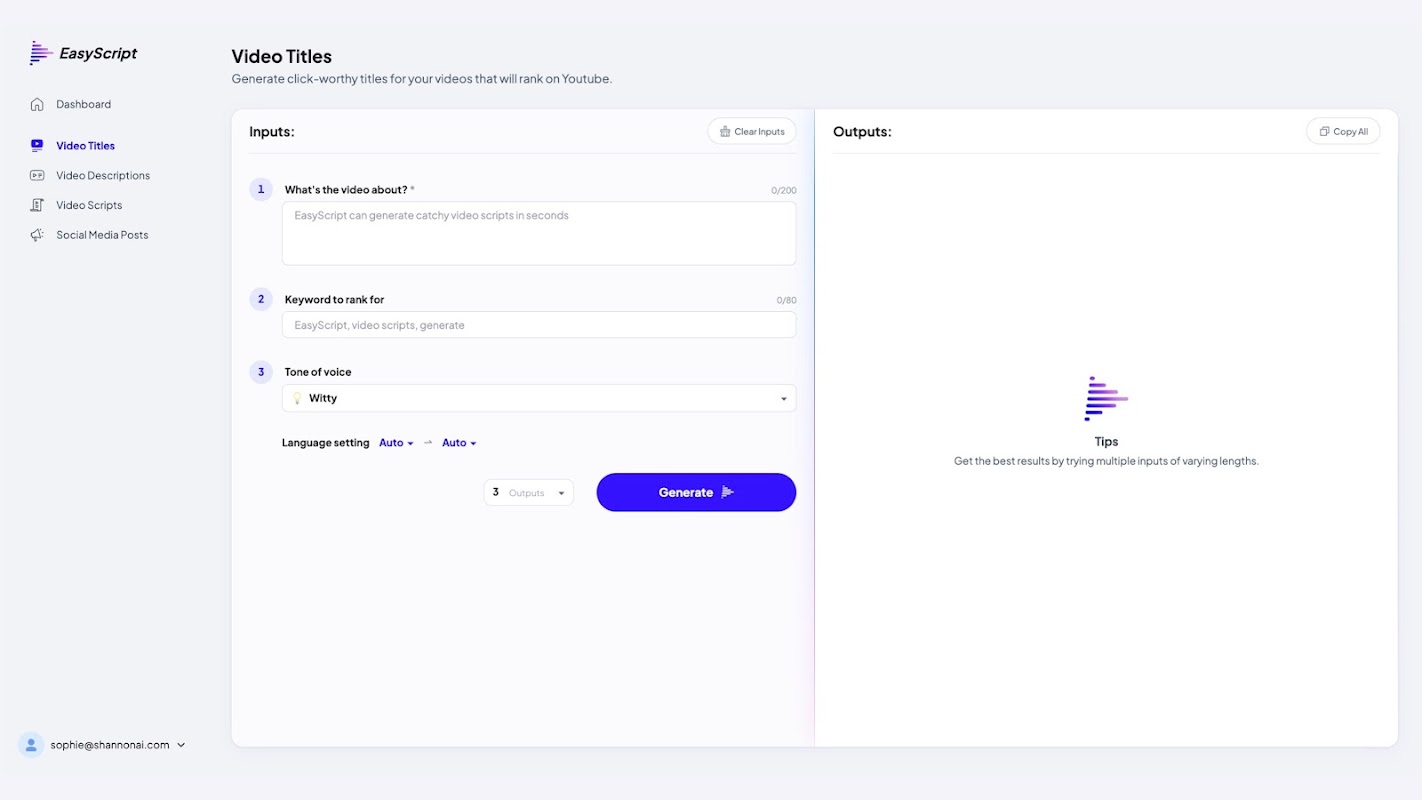Select Video Titles in sidebar

tap(85, 146)
